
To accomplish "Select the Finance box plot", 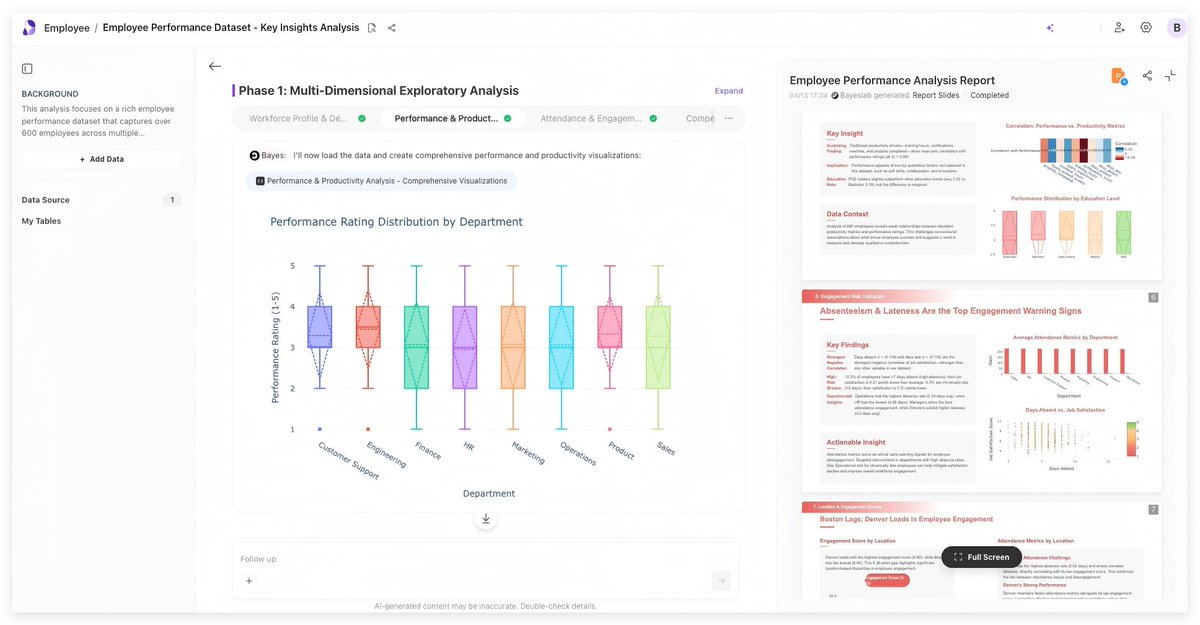I will 416,347.
